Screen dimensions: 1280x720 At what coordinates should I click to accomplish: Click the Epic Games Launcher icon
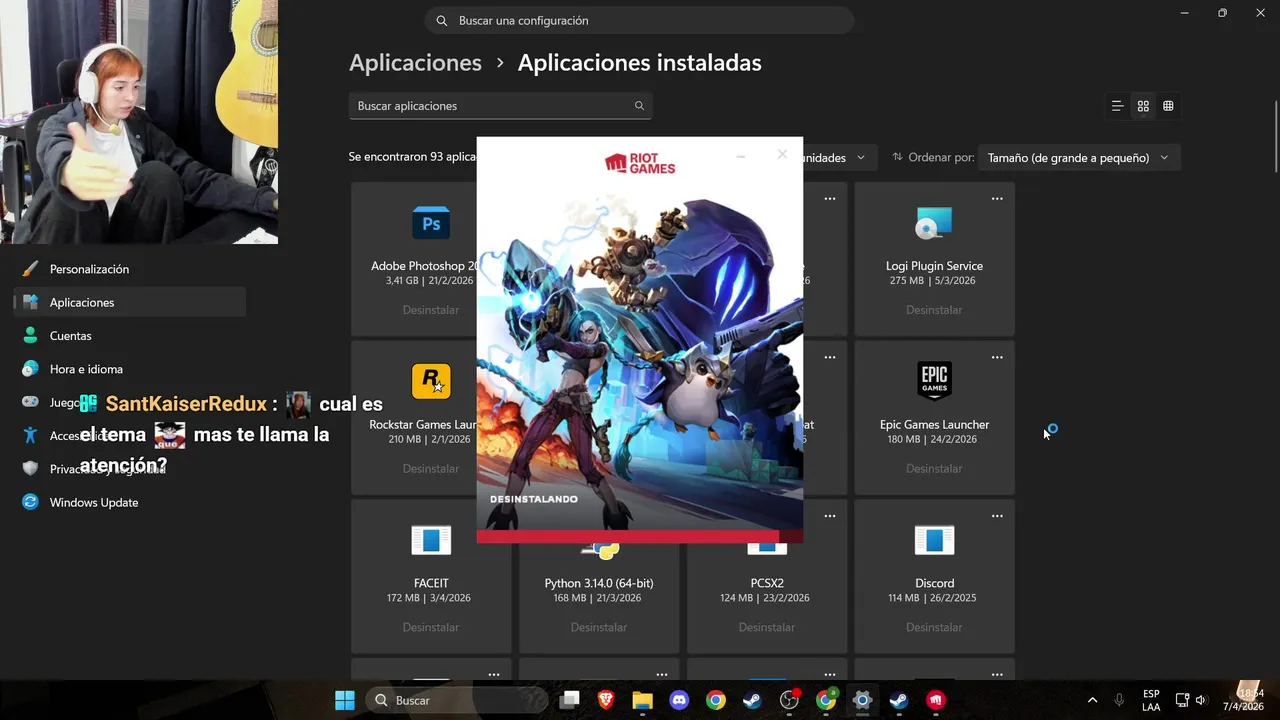coord(934,381)
